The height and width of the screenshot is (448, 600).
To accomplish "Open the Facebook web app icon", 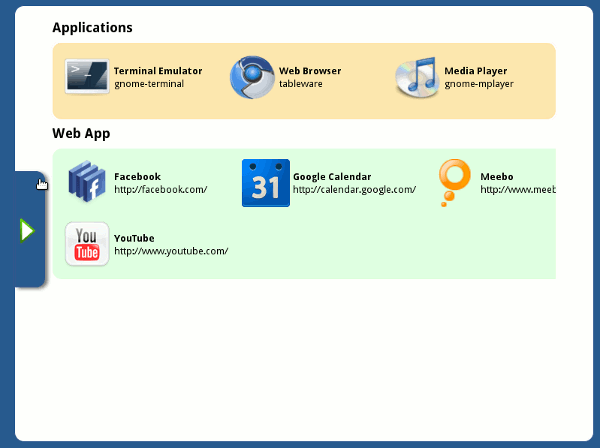I will (87, 182).
